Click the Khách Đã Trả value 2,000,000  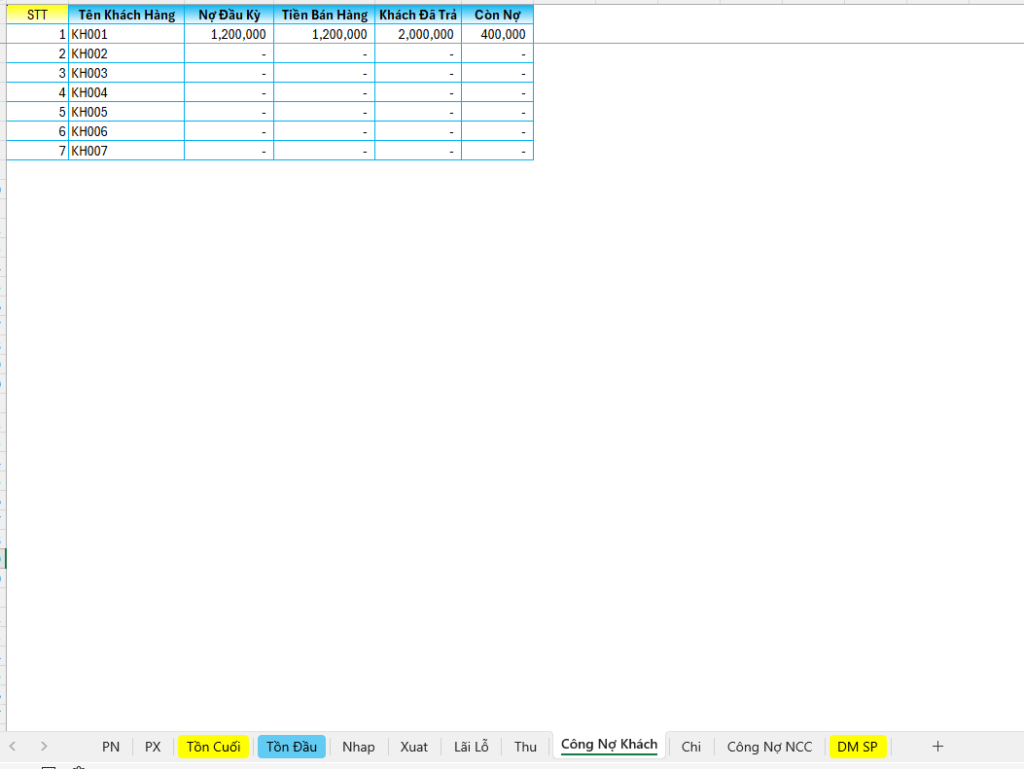point(418,34)
